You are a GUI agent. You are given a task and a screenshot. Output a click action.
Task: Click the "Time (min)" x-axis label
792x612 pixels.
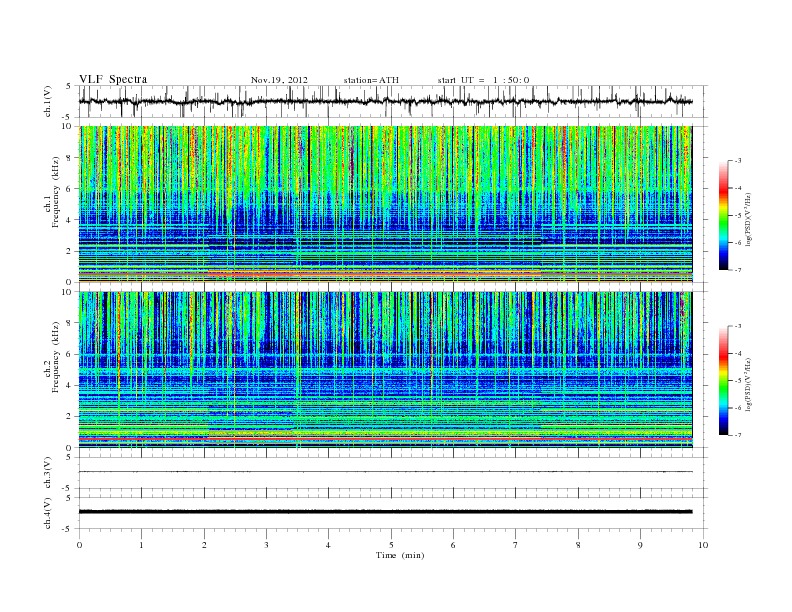(400, 555)
